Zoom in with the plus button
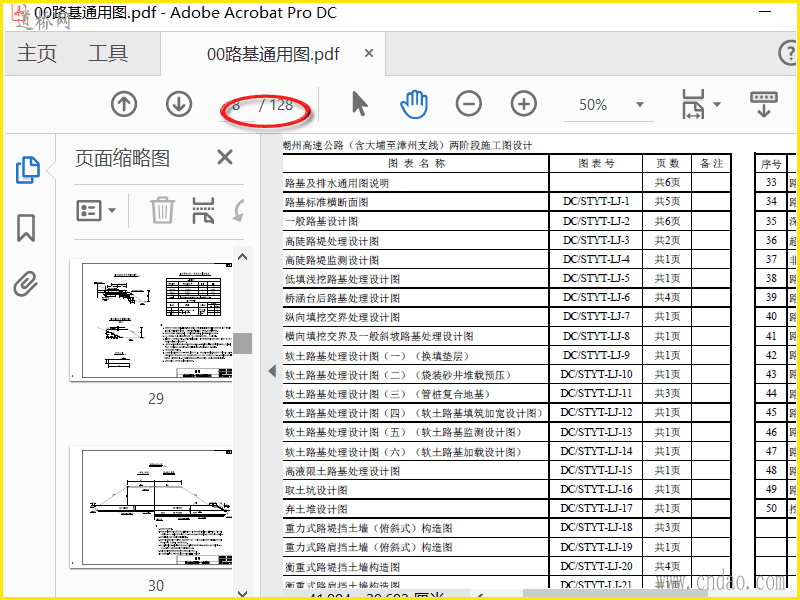This screenshot has height=600, width=800. tap(524, 104)
